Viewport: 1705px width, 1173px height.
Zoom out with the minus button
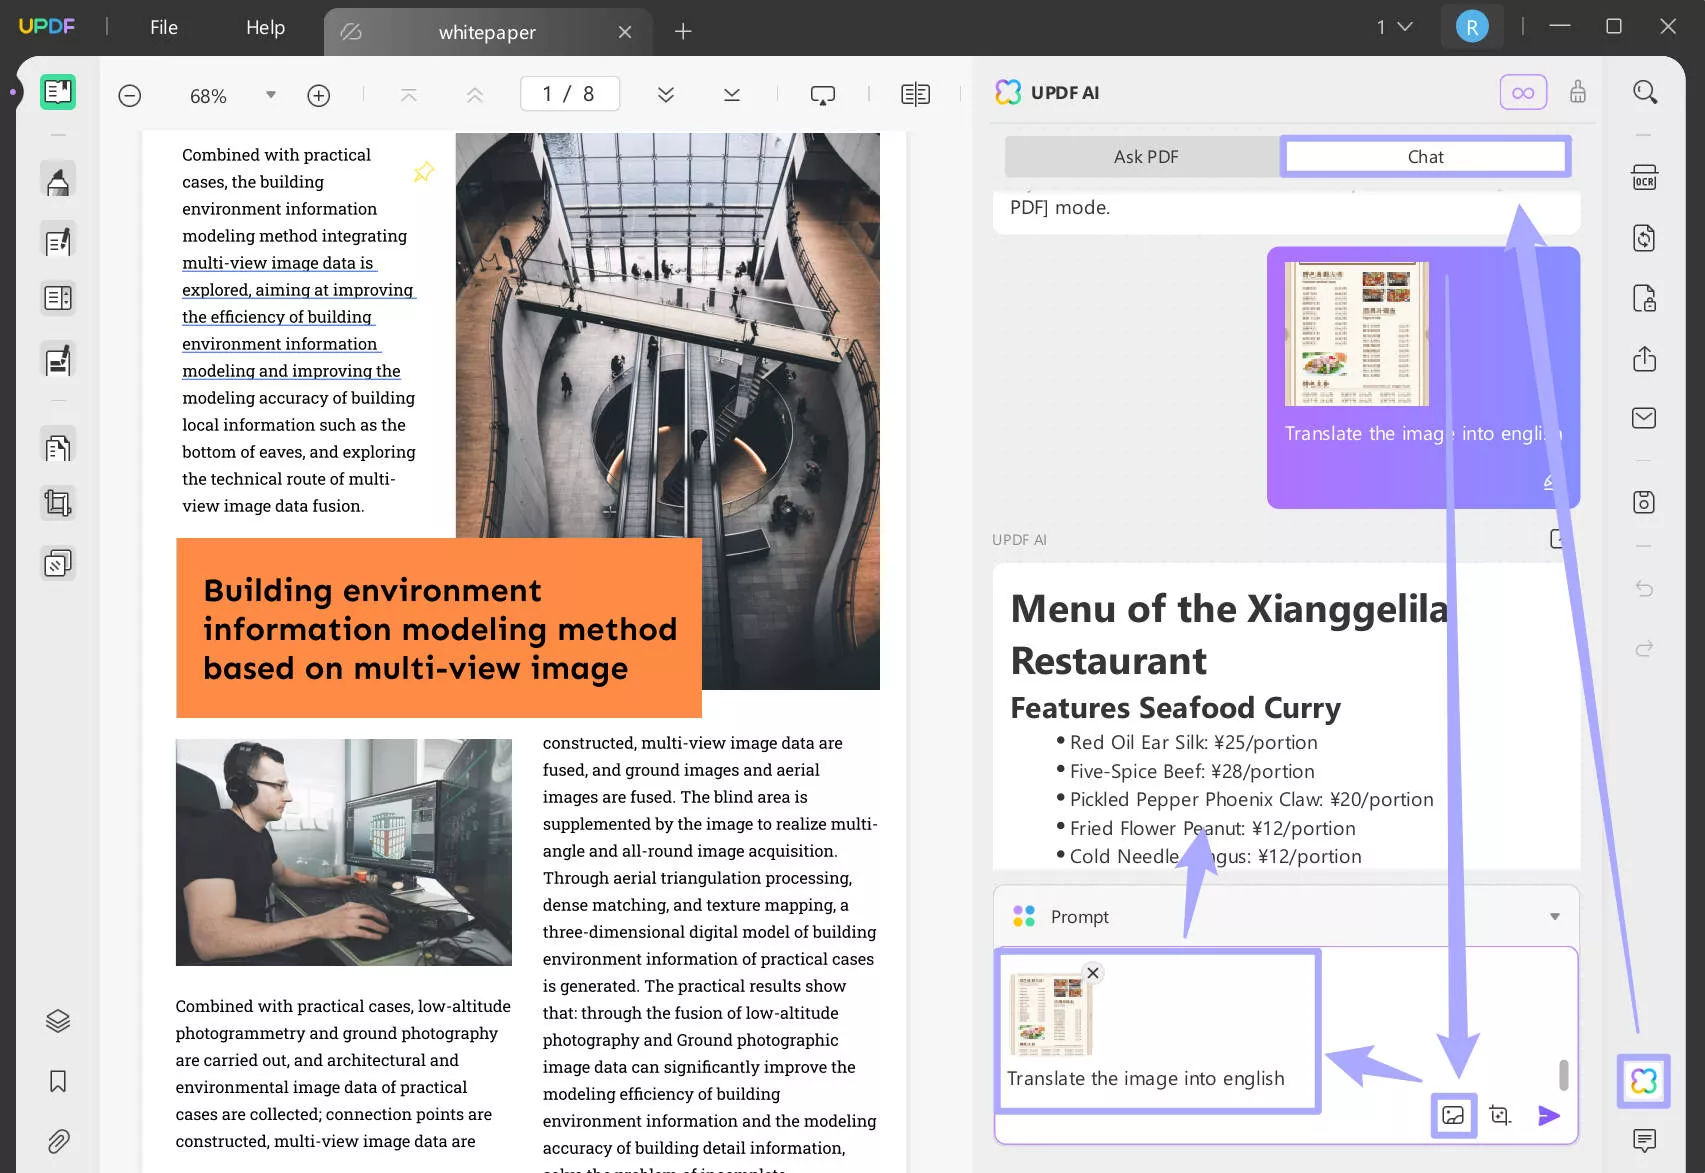tap(130, 96)
